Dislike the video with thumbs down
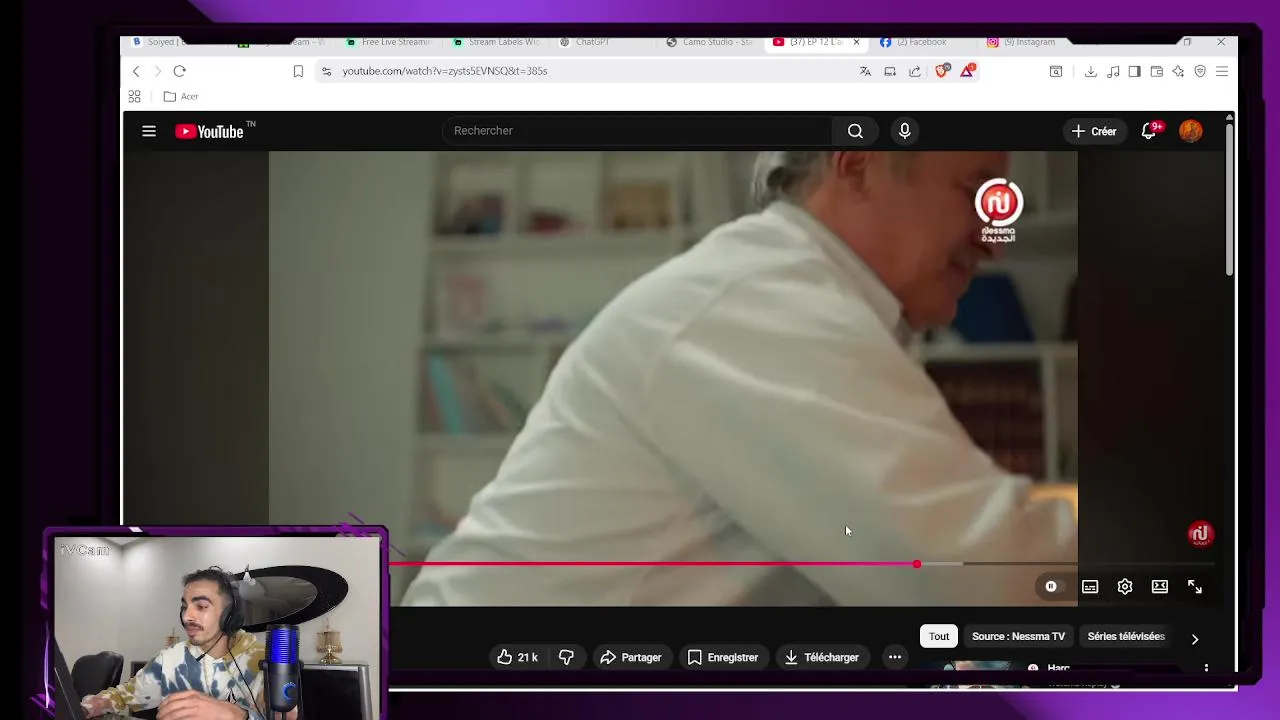 point(566,657)
